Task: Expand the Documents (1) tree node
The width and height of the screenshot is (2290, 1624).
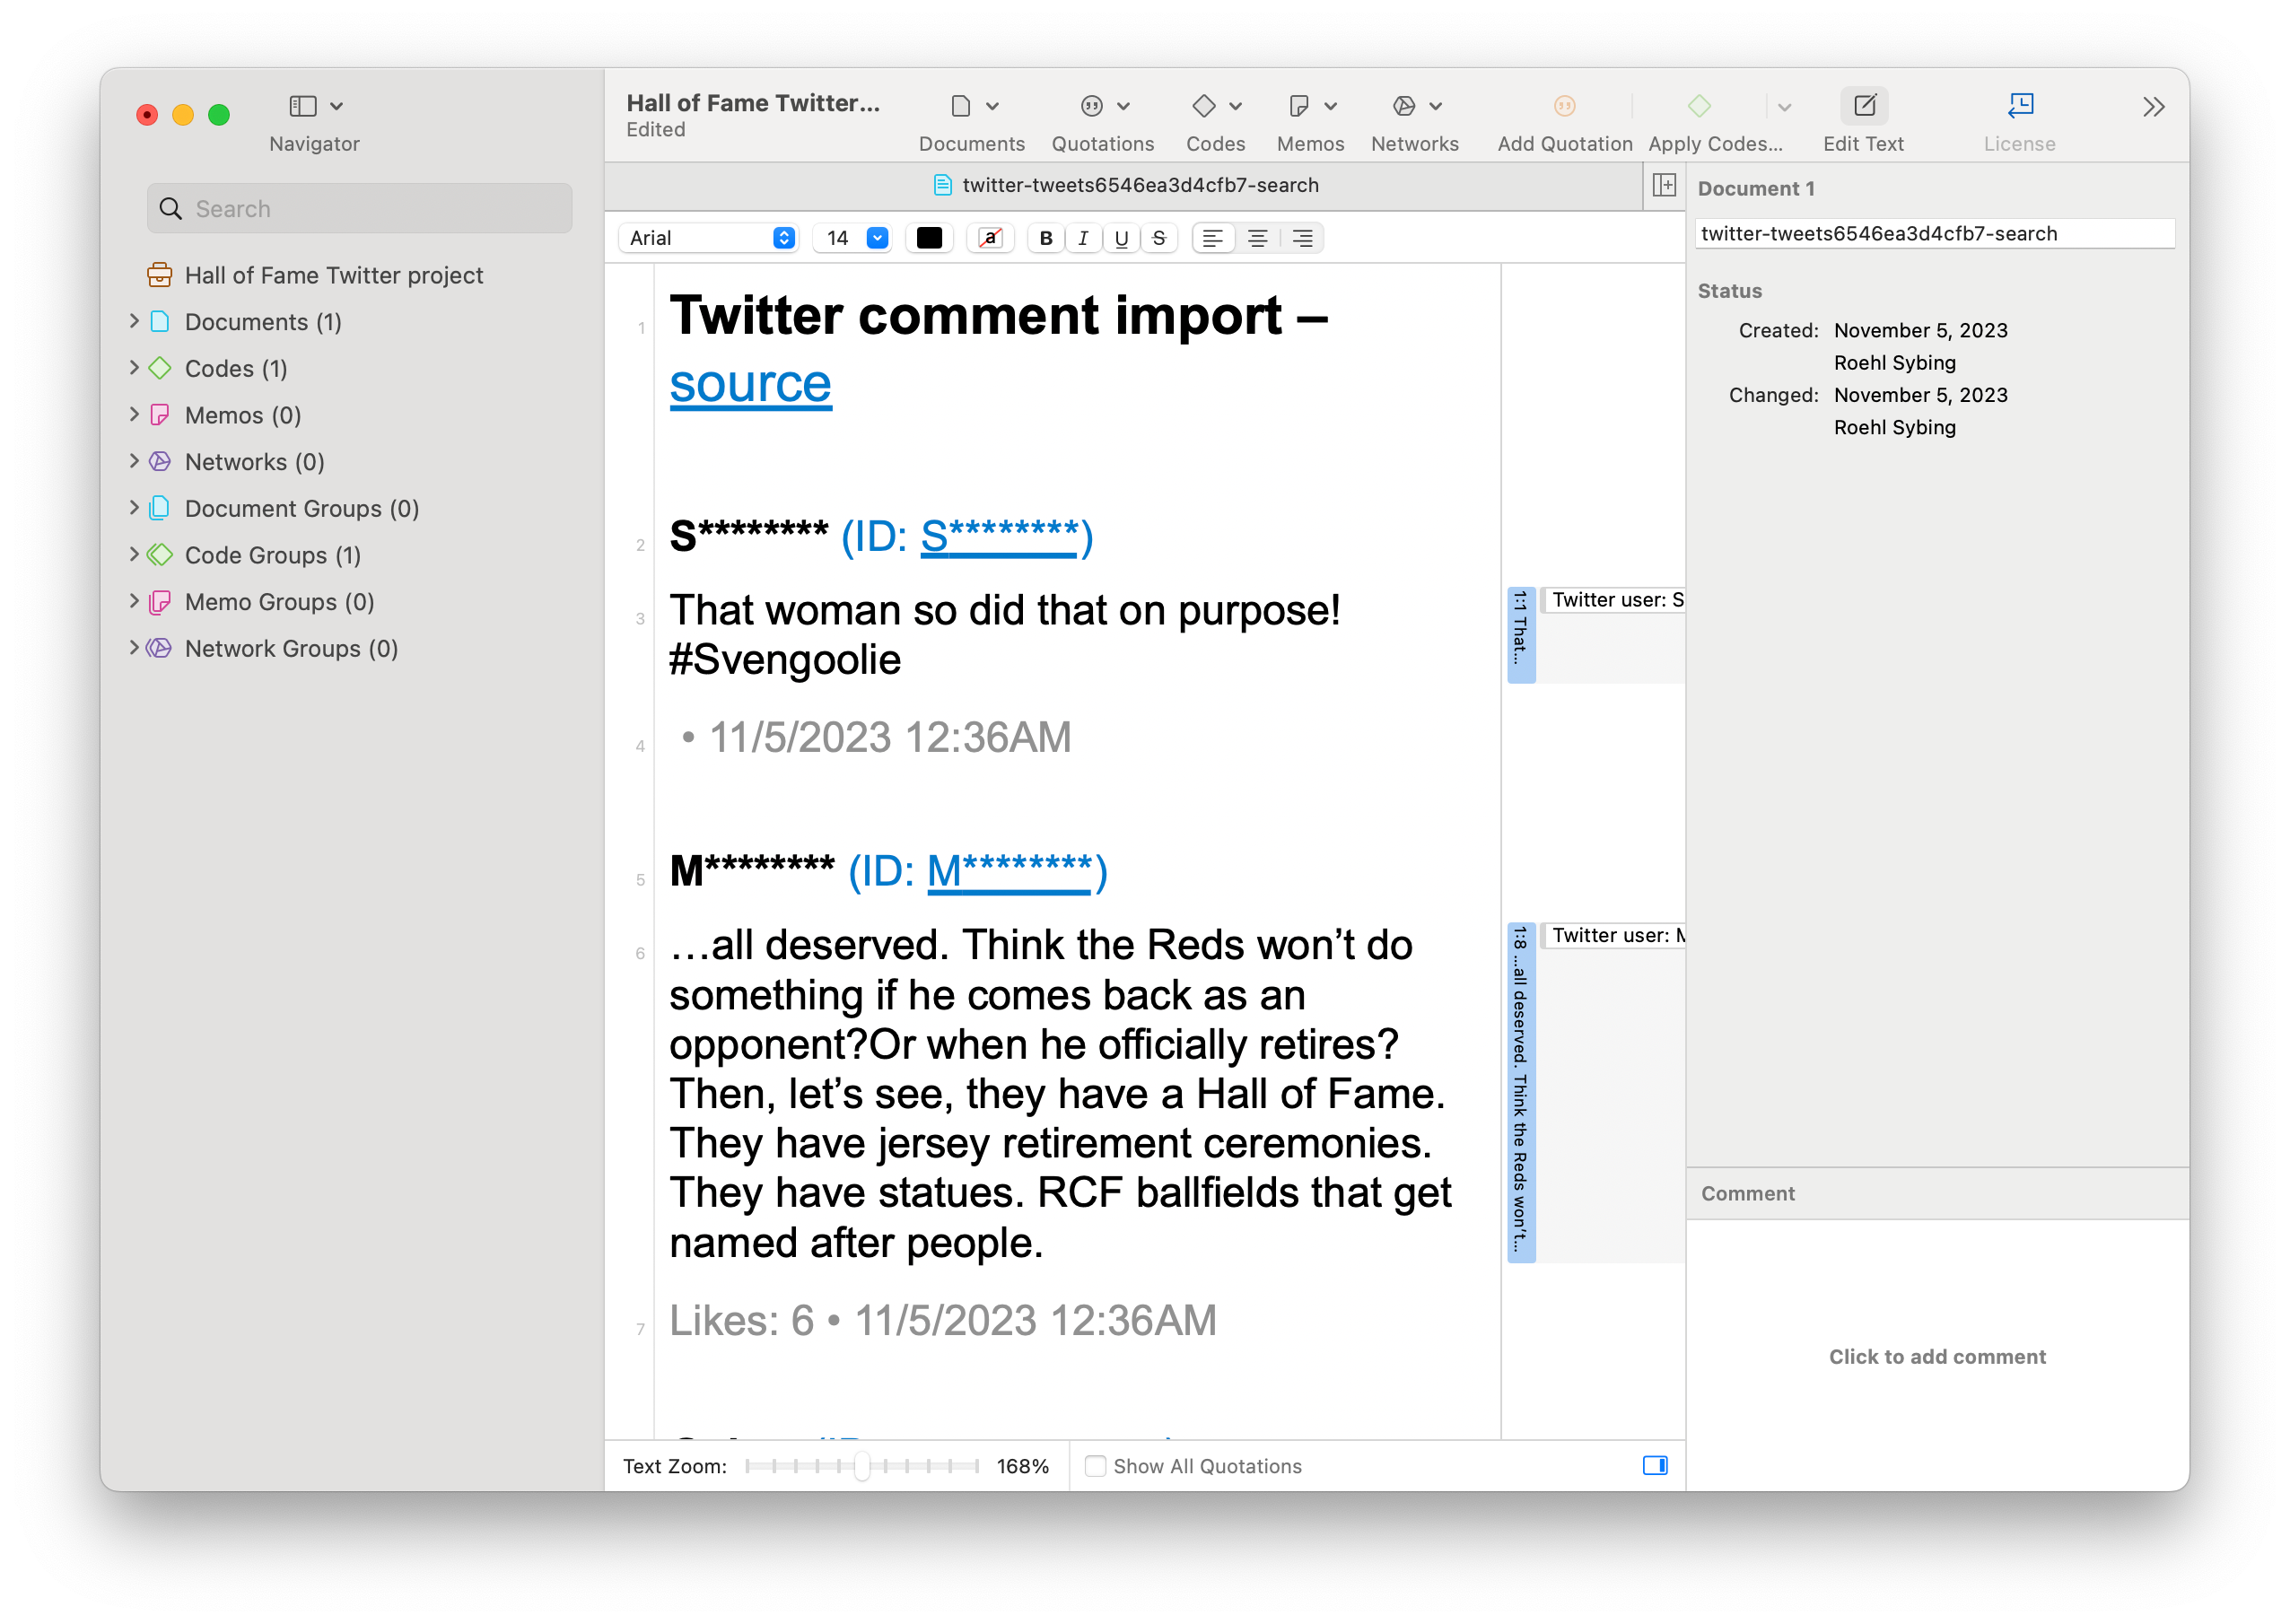Action: coord(134,321)
